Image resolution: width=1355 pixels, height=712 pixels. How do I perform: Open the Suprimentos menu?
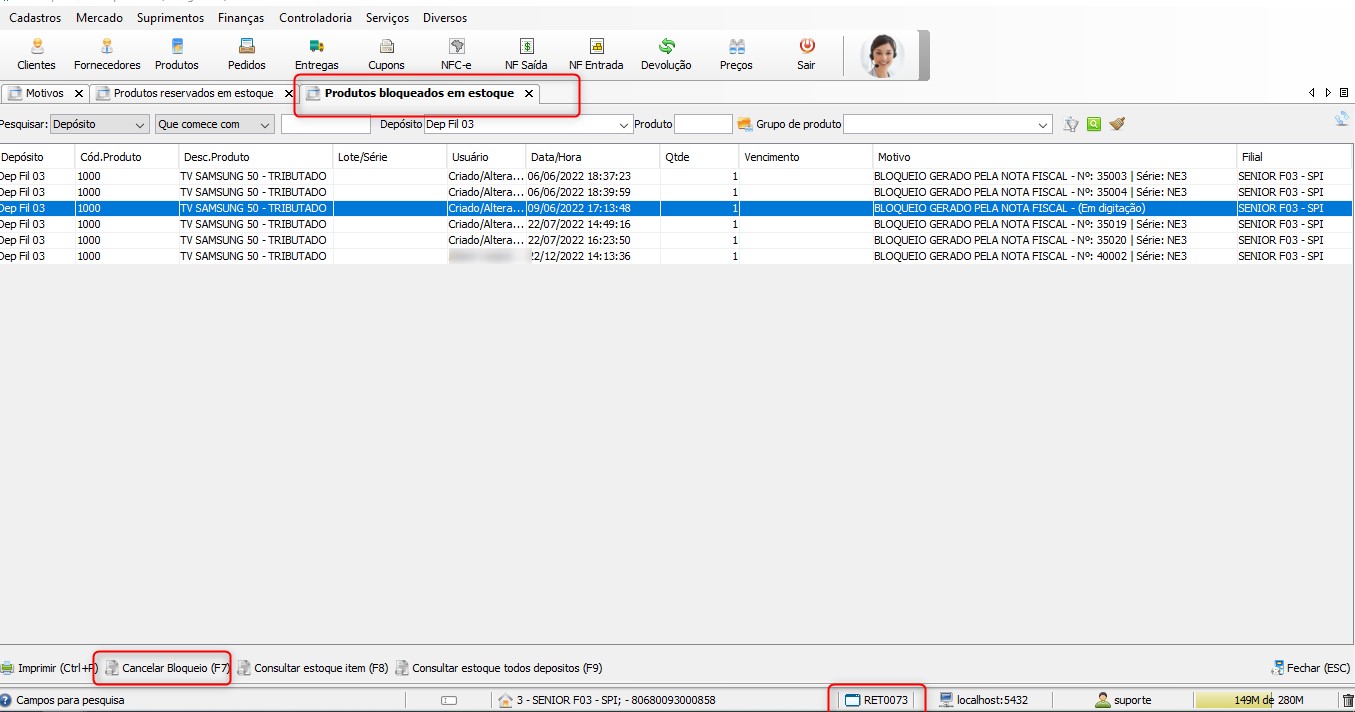170,18
